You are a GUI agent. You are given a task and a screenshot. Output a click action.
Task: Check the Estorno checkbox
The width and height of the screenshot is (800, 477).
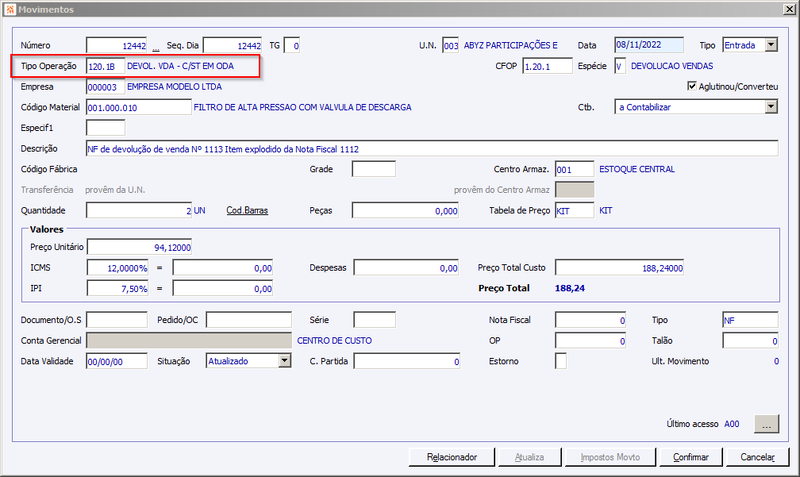pyautogui.click(x=561, y=361)
